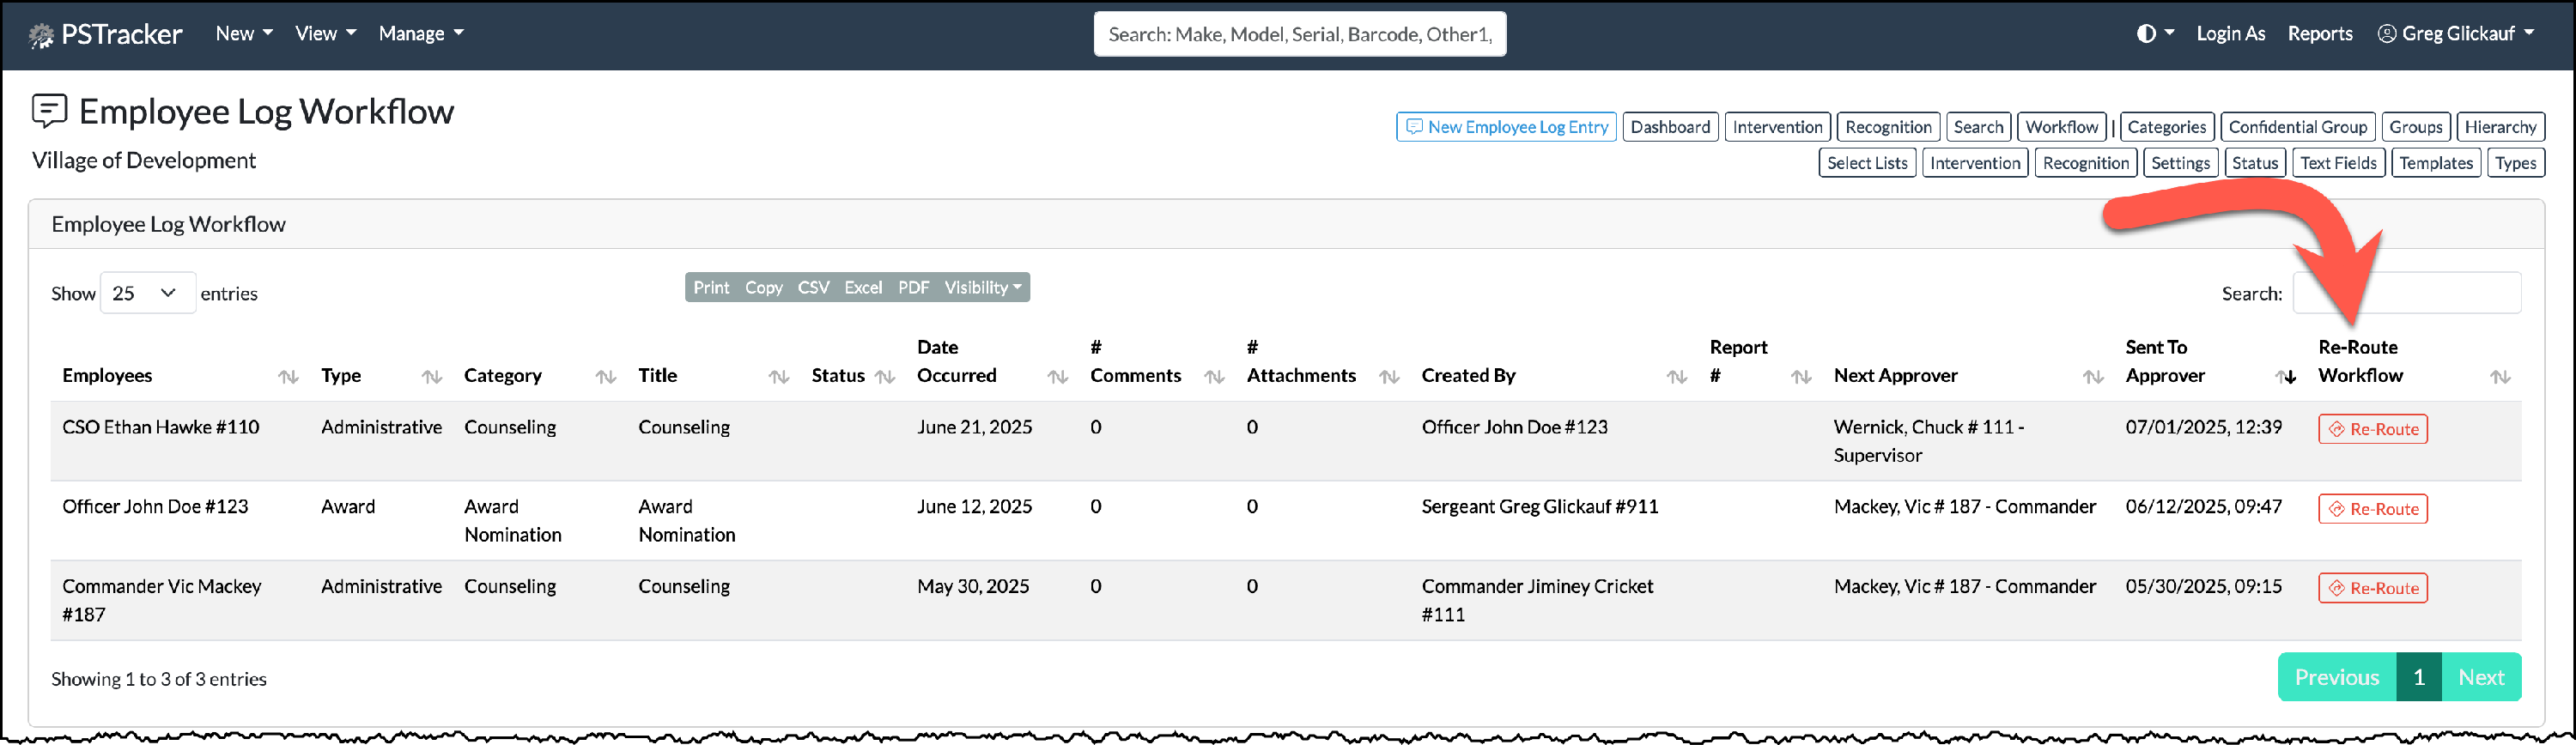Screen dimensions: 2576x745
Task: Open the Templates button
Action: [2435, 163]
